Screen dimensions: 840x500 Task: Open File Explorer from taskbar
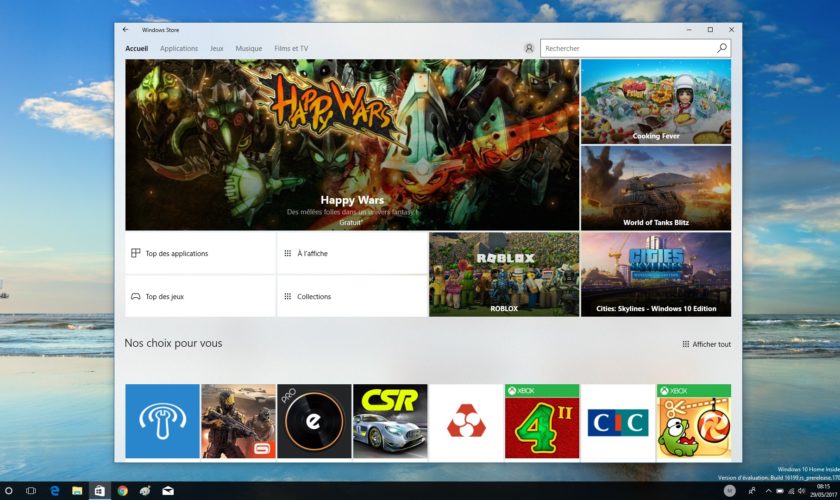tap(77, 490)
